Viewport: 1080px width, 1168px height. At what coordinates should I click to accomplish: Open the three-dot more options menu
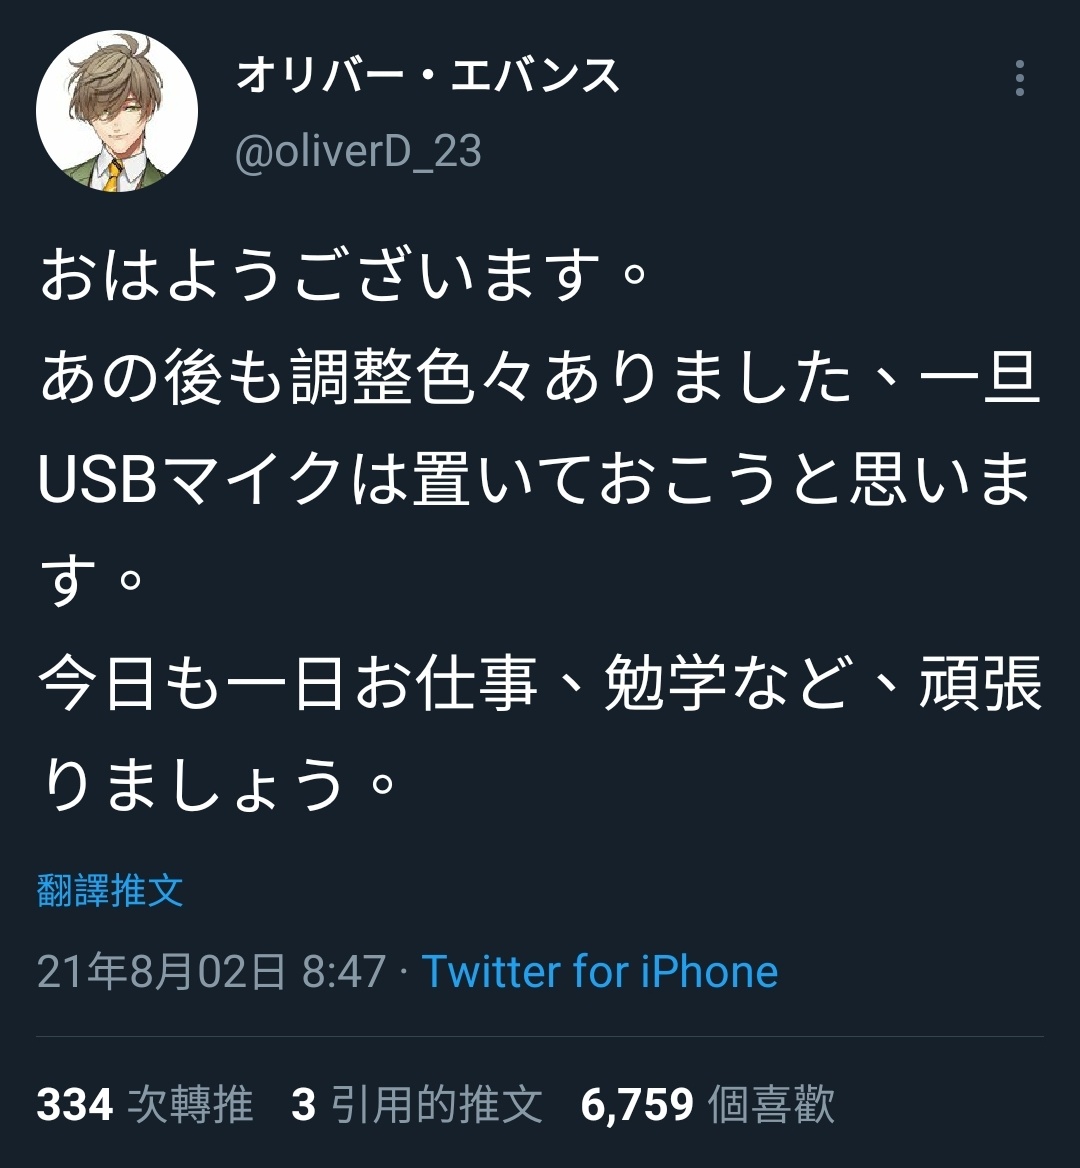click(1020, 78)
